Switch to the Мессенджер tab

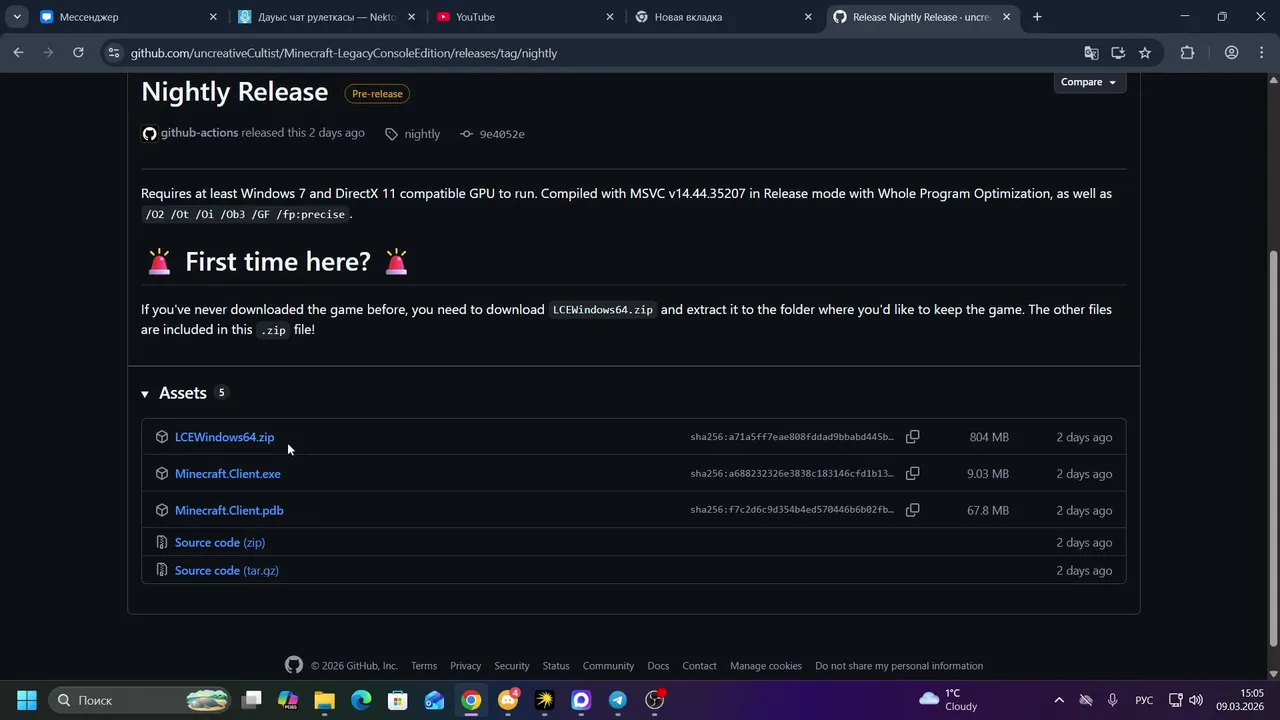pyautogui.click(x=128, y=17)
